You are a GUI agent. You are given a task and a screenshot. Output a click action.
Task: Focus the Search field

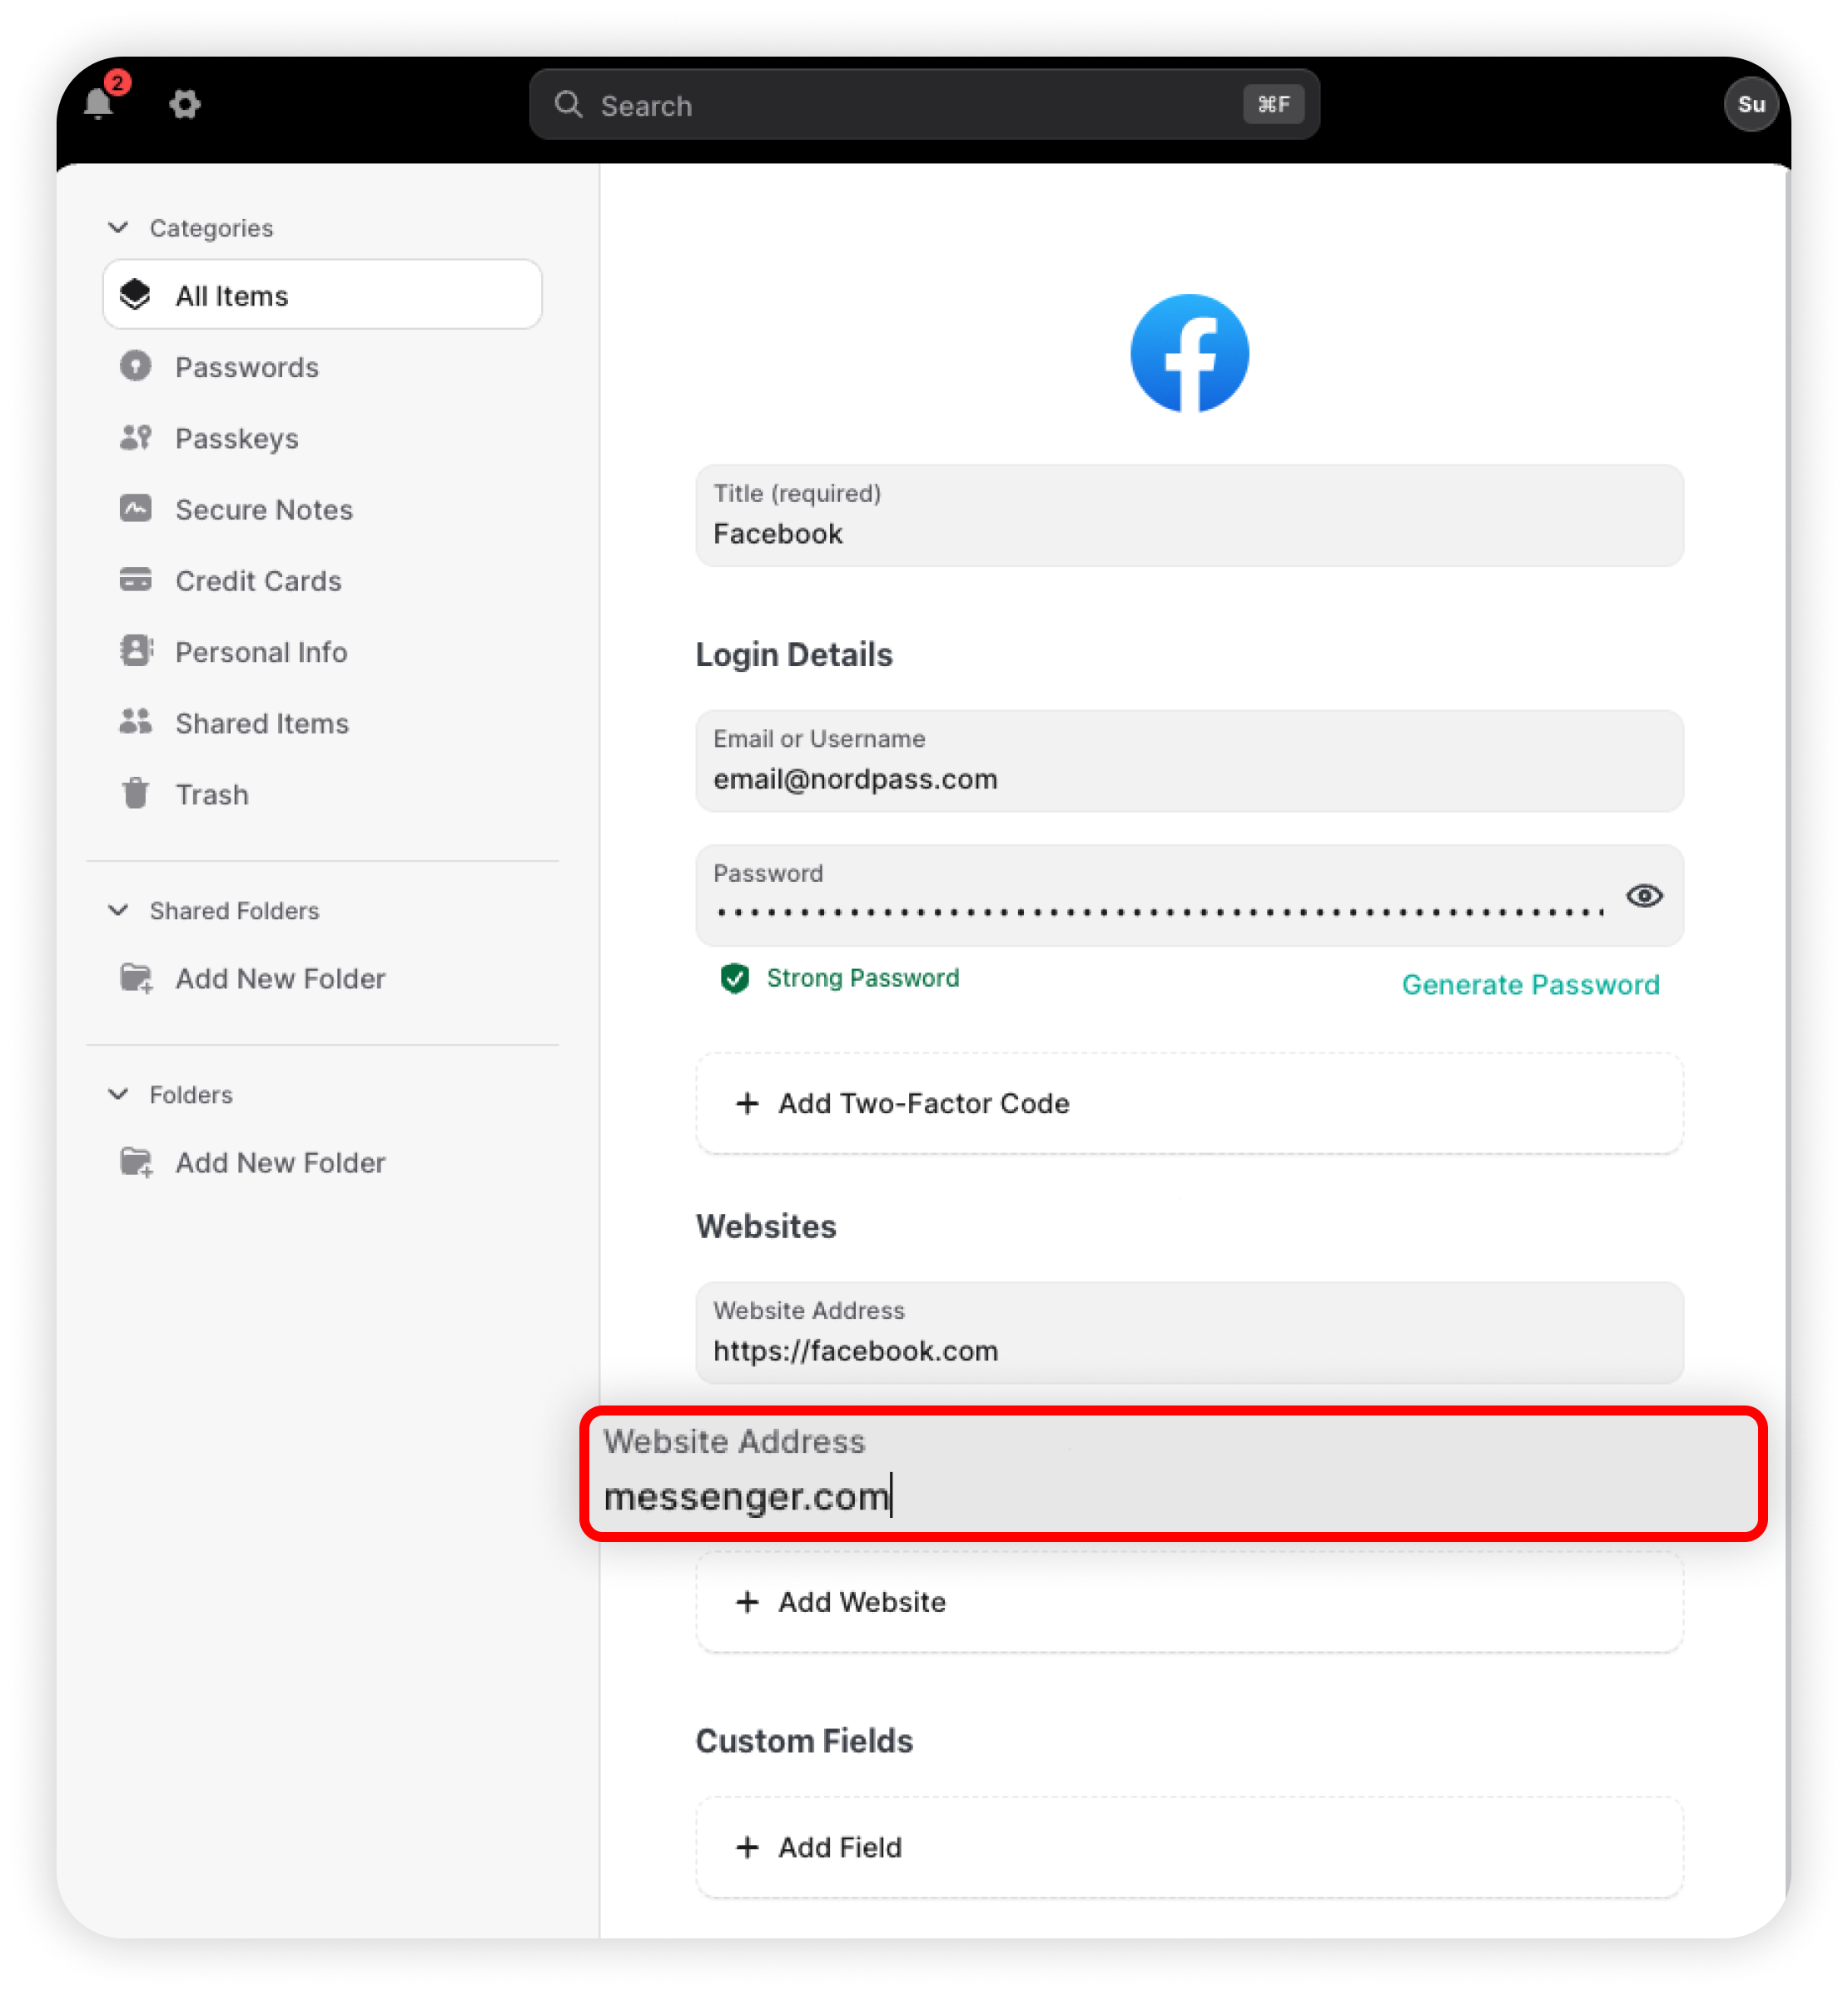pyautogui.click(x=924, y=105)
